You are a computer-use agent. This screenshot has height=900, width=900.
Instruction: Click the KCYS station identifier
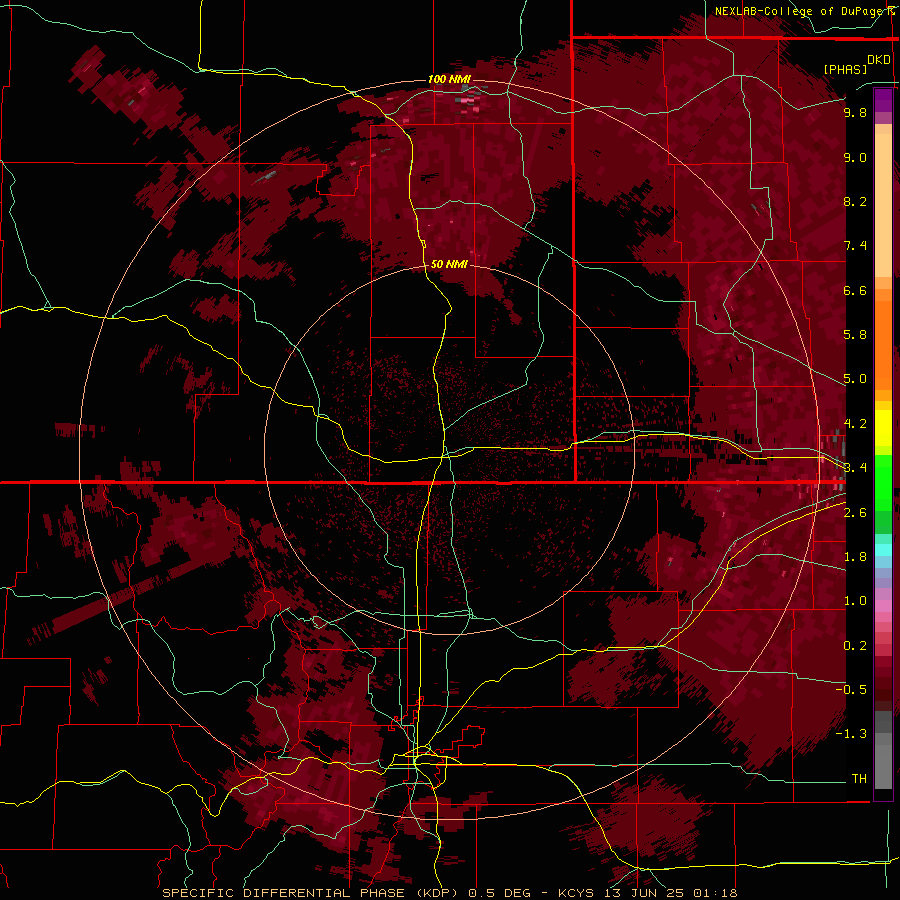[x=575, y=893]
